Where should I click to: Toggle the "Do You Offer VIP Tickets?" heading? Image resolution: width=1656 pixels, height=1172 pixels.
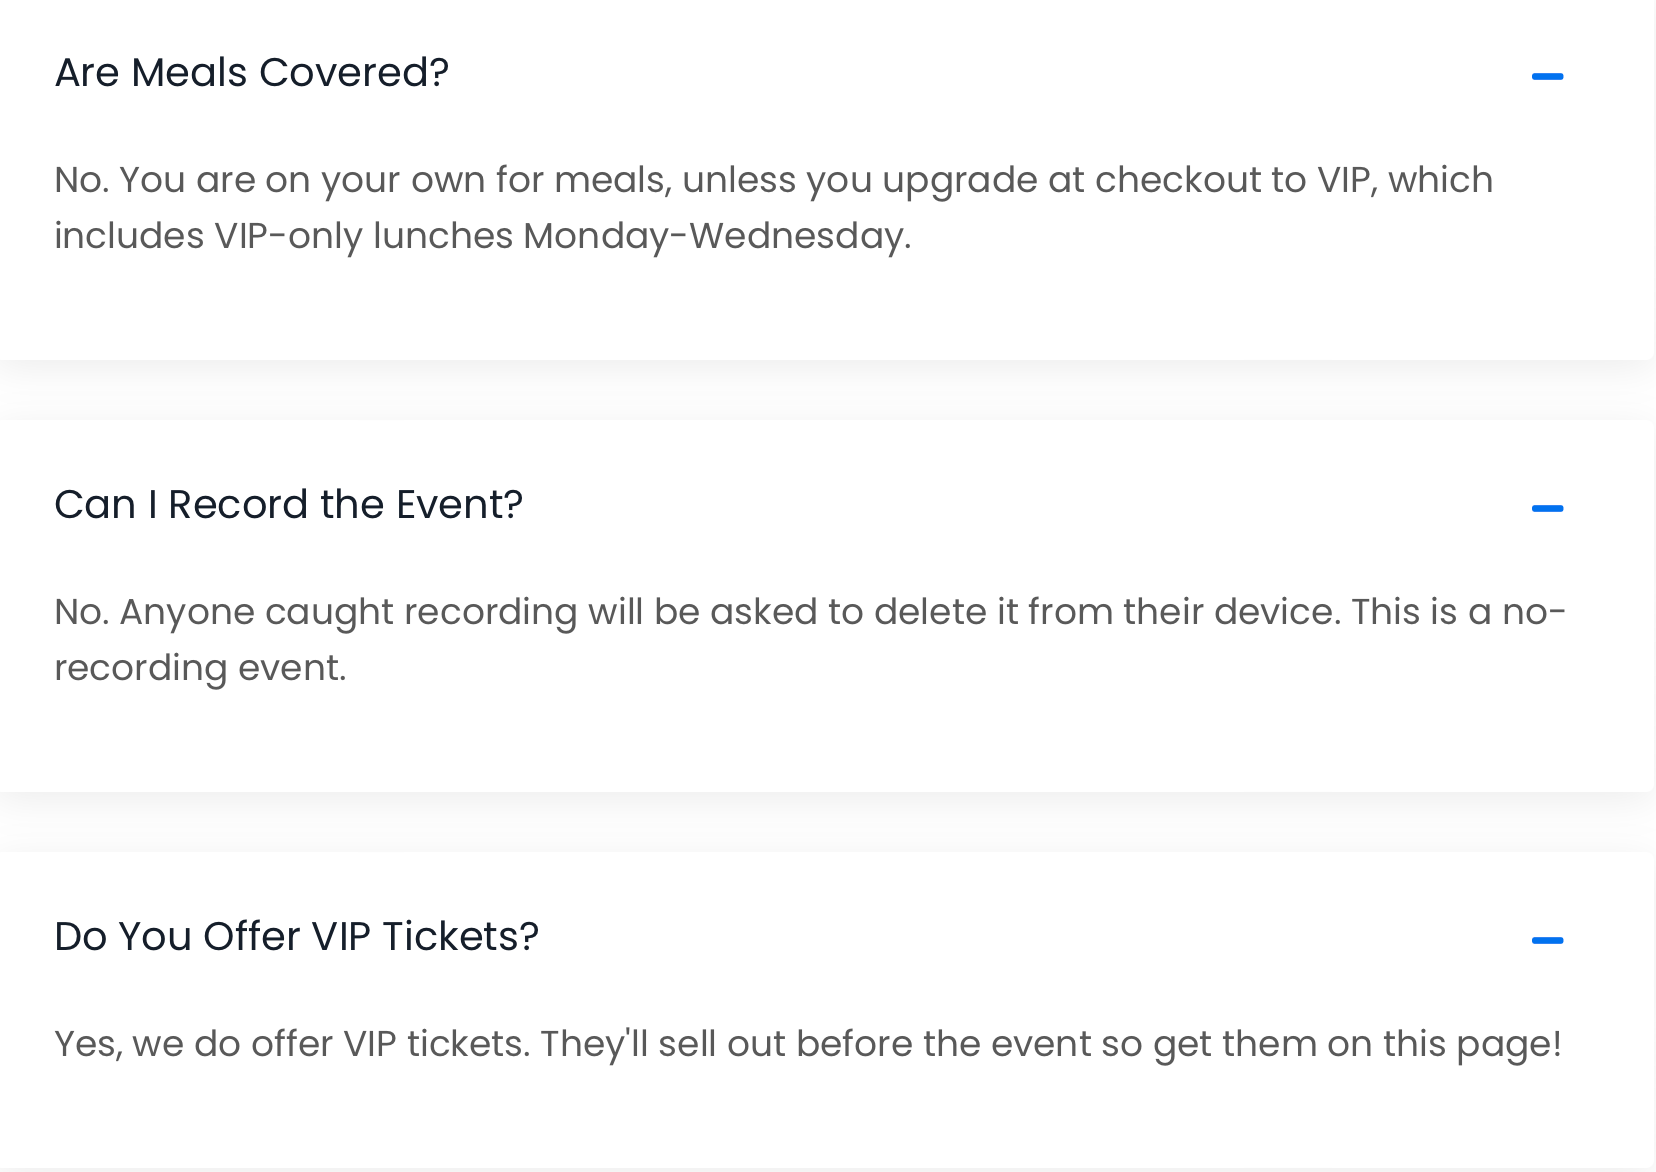pos(296,937)
